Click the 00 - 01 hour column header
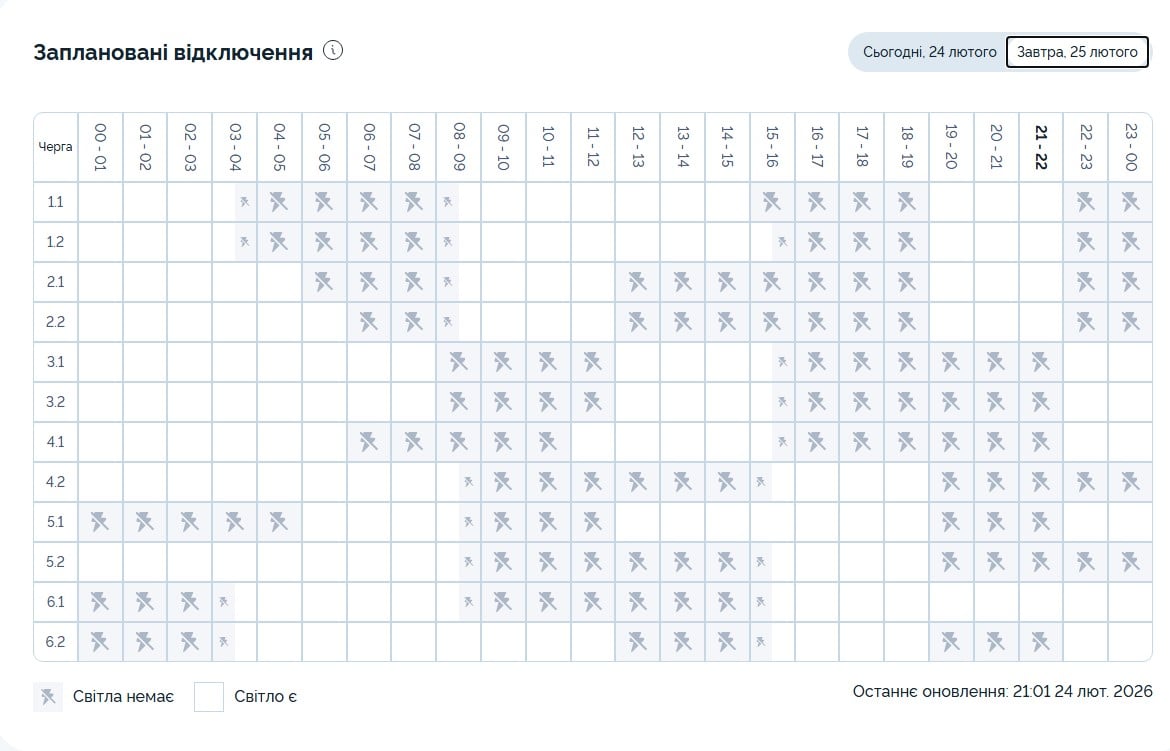This screenshot has width=1170, height=751. pos(100,146)
